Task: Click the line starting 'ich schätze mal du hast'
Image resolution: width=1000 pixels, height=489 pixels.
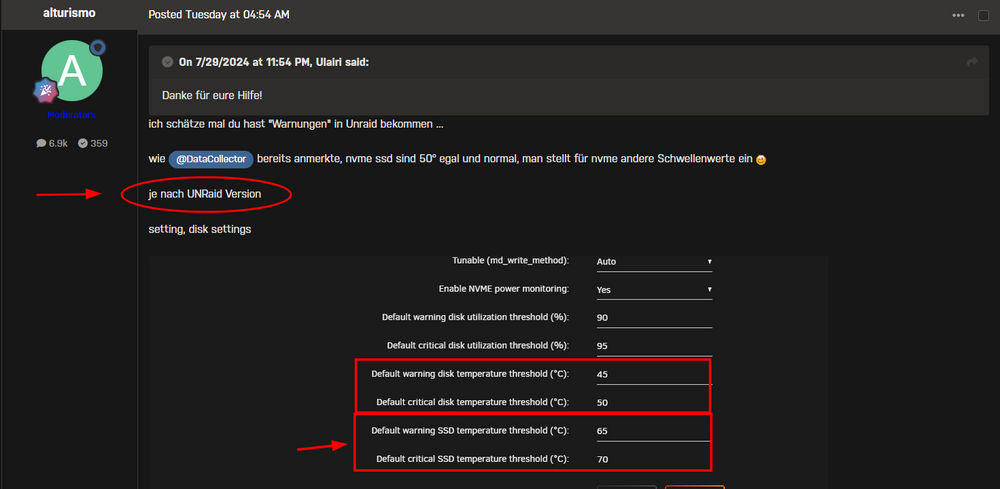Action: pyautogui.click(x=296, y=124)
